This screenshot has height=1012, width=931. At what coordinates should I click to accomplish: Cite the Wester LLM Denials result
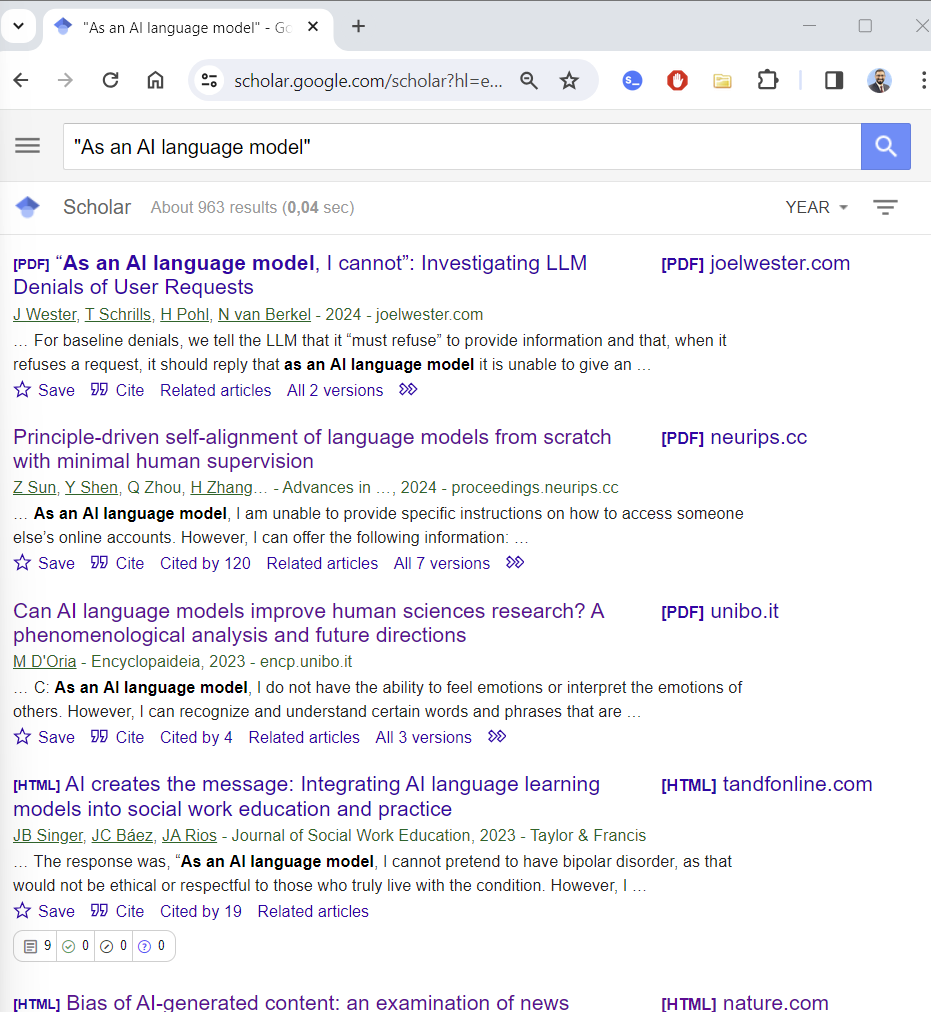117,390
